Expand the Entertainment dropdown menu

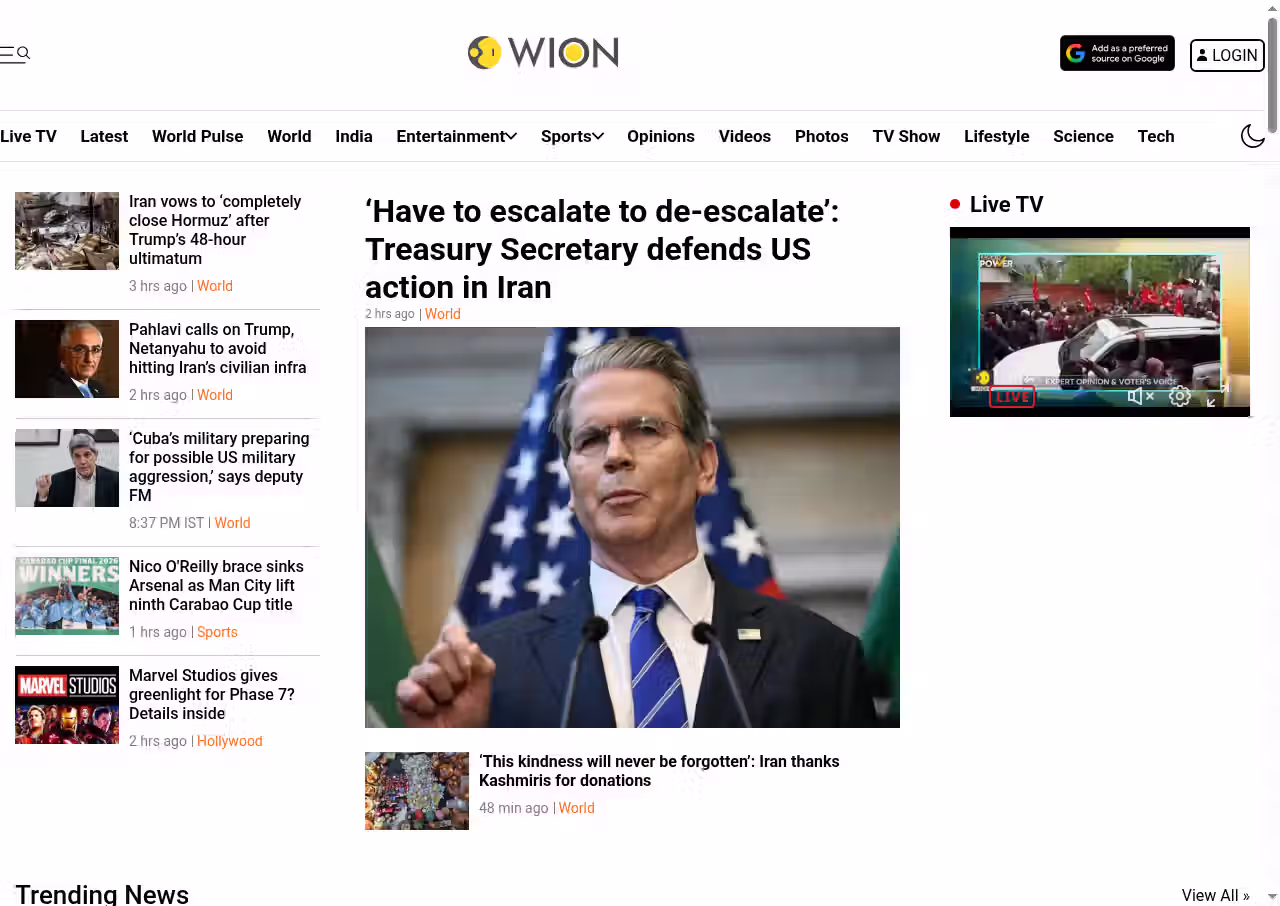pyautogui.click(x=456, y=136)
